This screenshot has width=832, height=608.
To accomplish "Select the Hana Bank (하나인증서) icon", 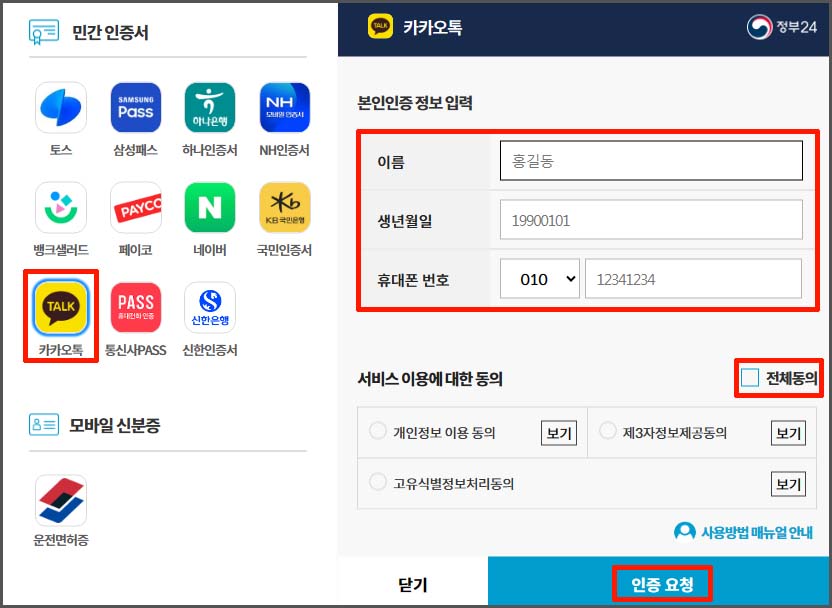I will pos(210,108).
